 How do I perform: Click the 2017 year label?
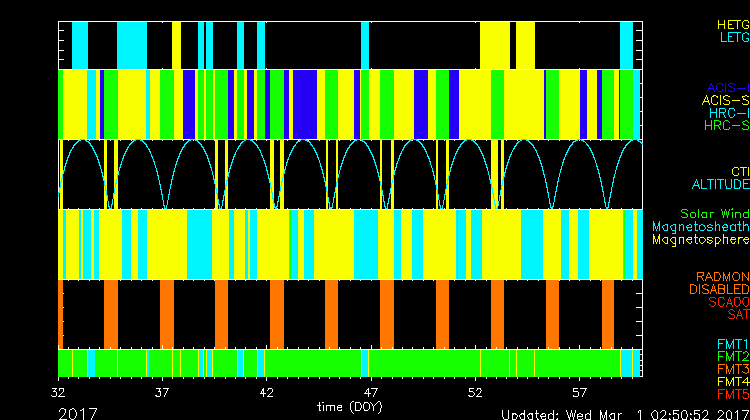pyautogui.click(x=79, y=412)
